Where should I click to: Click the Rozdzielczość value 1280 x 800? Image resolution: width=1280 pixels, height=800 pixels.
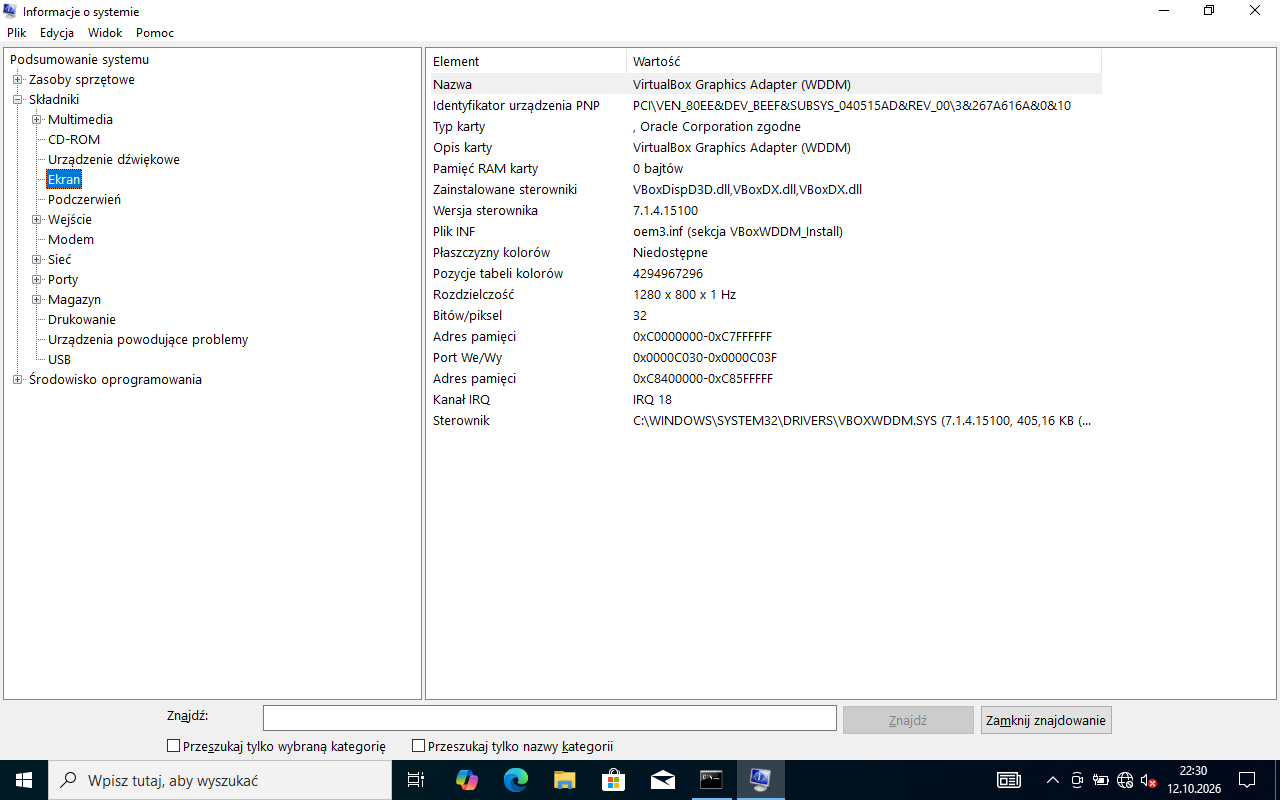tap(684, 294)
